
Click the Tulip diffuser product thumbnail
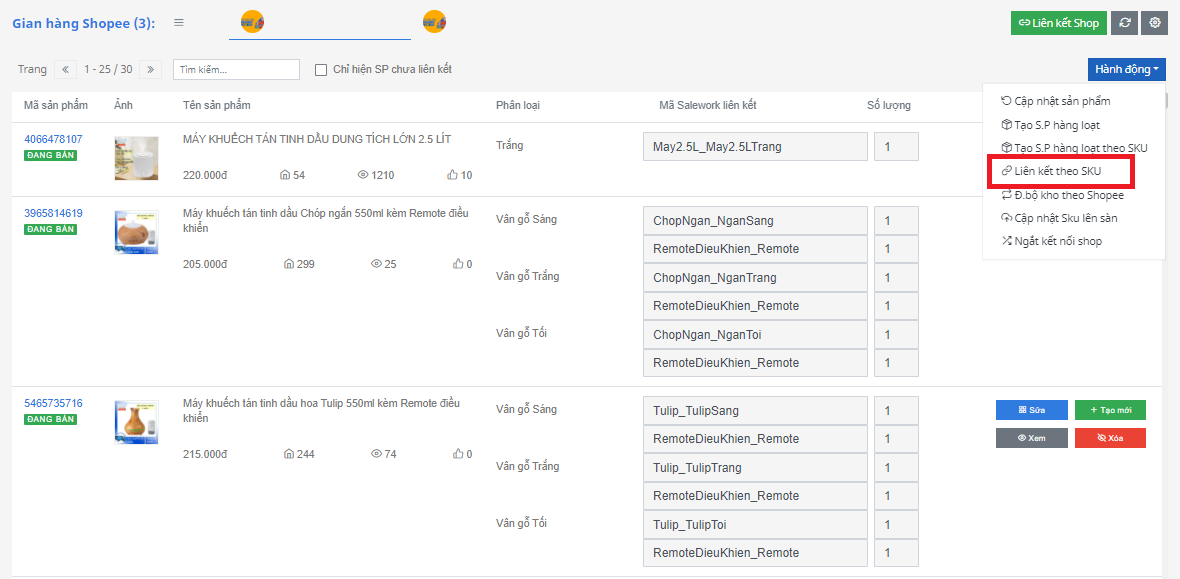pos(136,422)
